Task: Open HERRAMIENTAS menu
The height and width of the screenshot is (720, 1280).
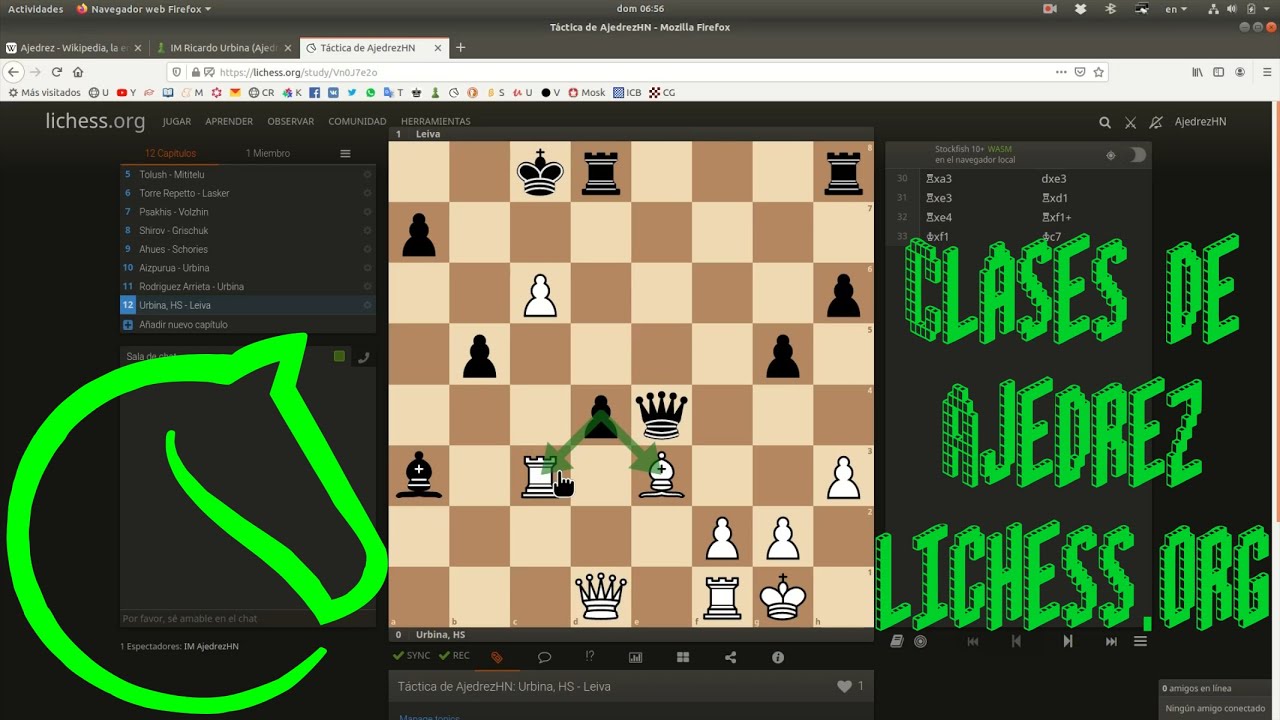Action: [x=436, y=122]
